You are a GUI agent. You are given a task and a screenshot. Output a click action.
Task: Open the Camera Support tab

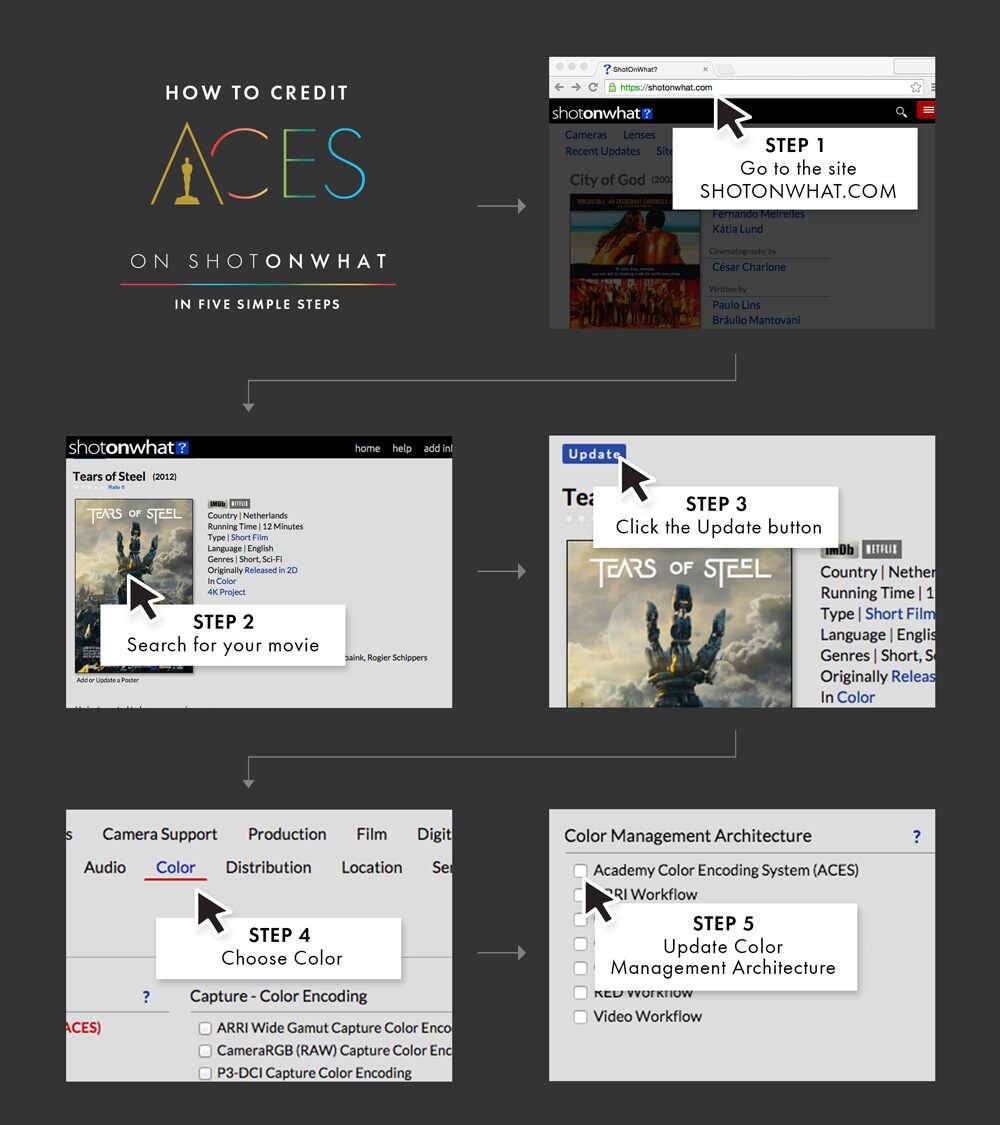tap(160, 834)
